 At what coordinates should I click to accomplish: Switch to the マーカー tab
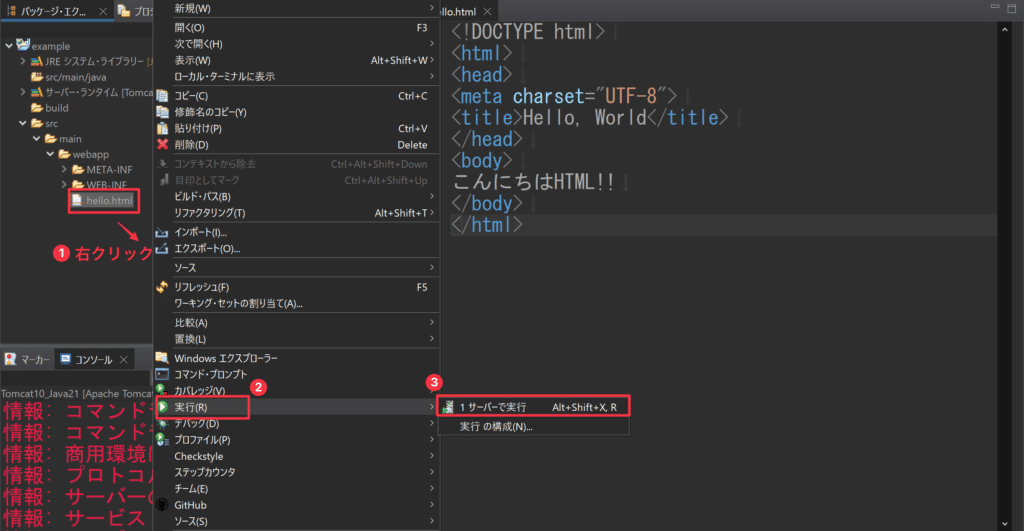27,358
